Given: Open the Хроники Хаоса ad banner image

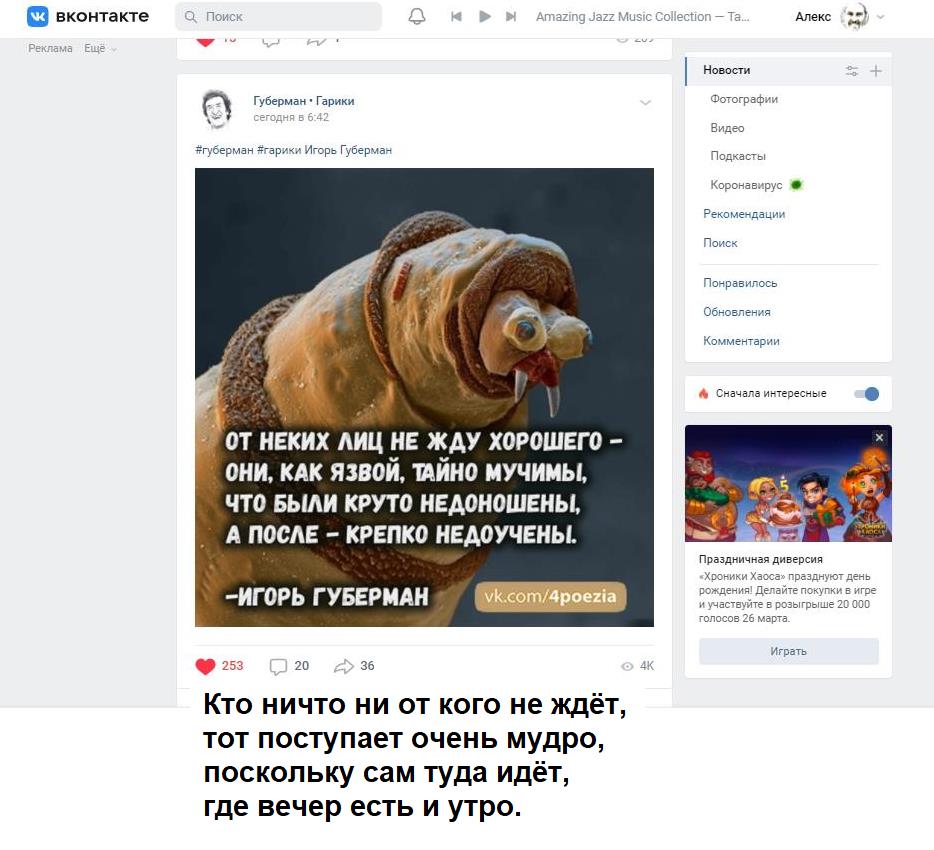Looking at the screenshot, I should (788, 483).
